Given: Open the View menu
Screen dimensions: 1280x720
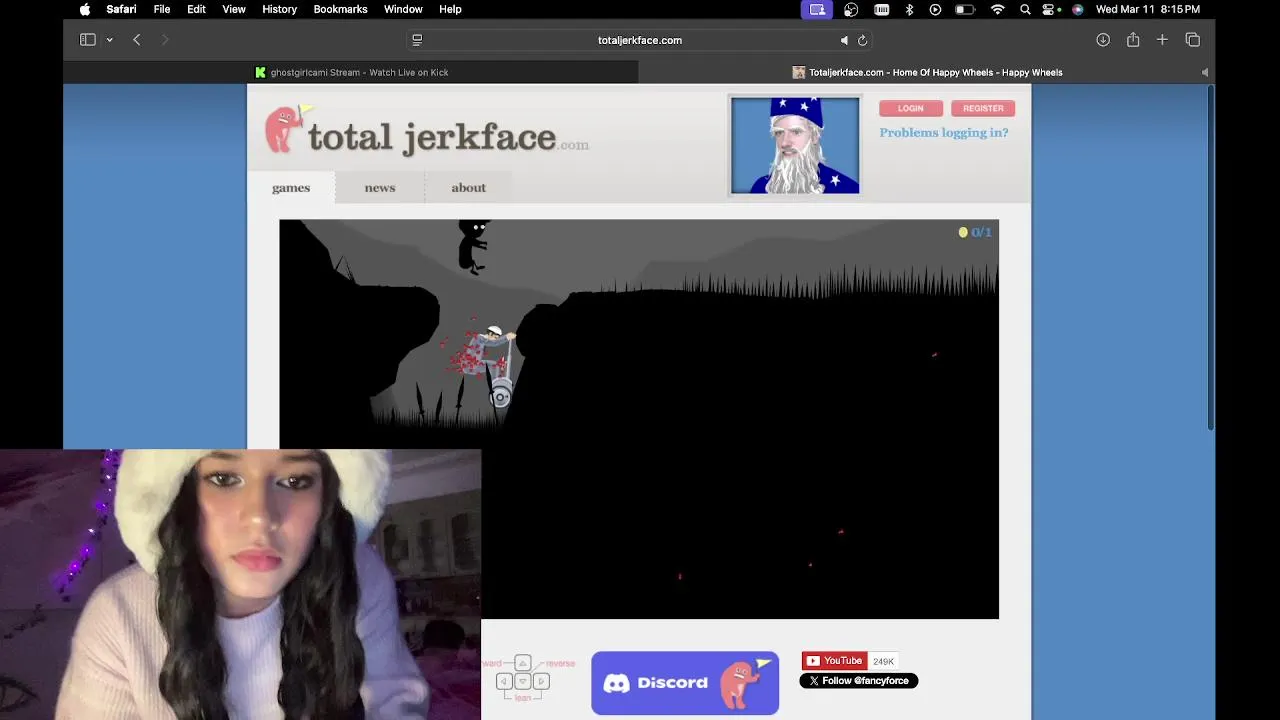Looking at the screenshot, I should (x=234, y=9).
